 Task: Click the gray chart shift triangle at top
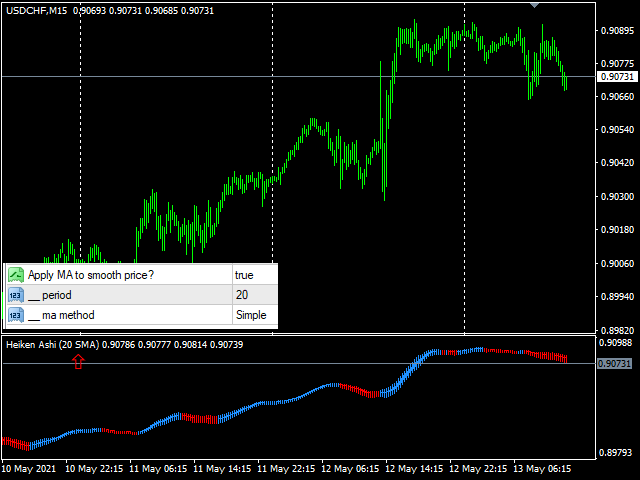tap(536, 5)
